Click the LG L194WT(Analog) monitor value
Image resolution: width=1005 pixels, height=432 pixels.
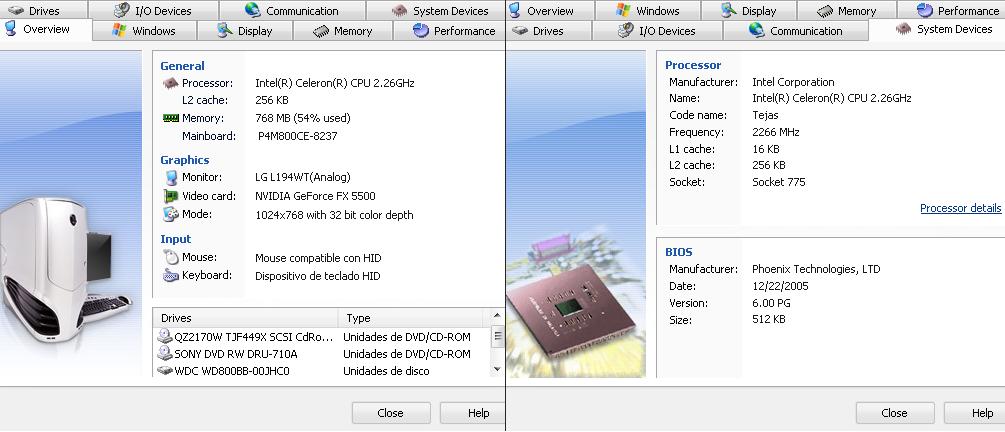tap(303, 177)
